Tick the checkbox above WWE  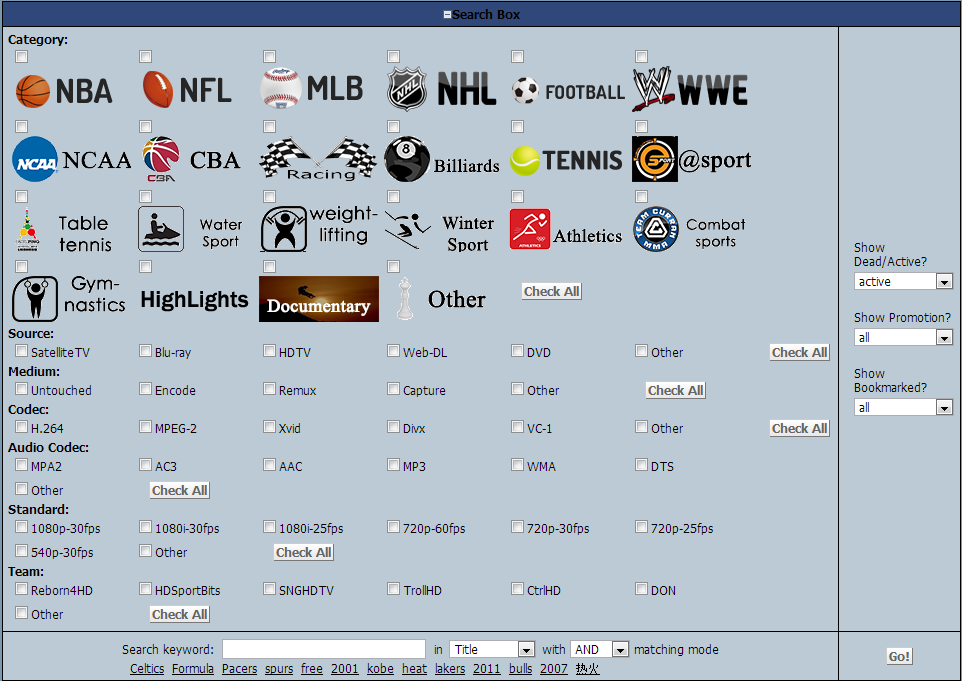click(x=641, y=56)
